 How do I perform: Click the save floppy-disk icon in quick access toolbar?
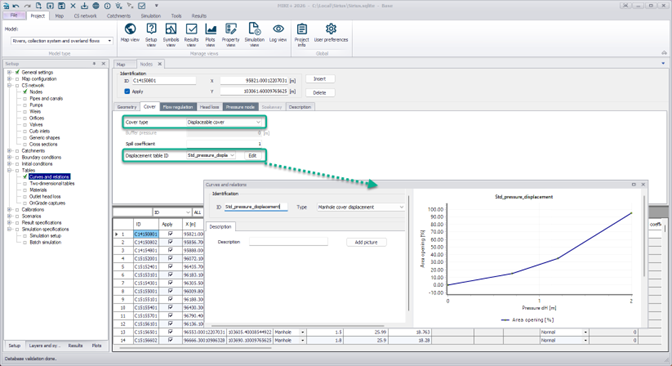61,6
